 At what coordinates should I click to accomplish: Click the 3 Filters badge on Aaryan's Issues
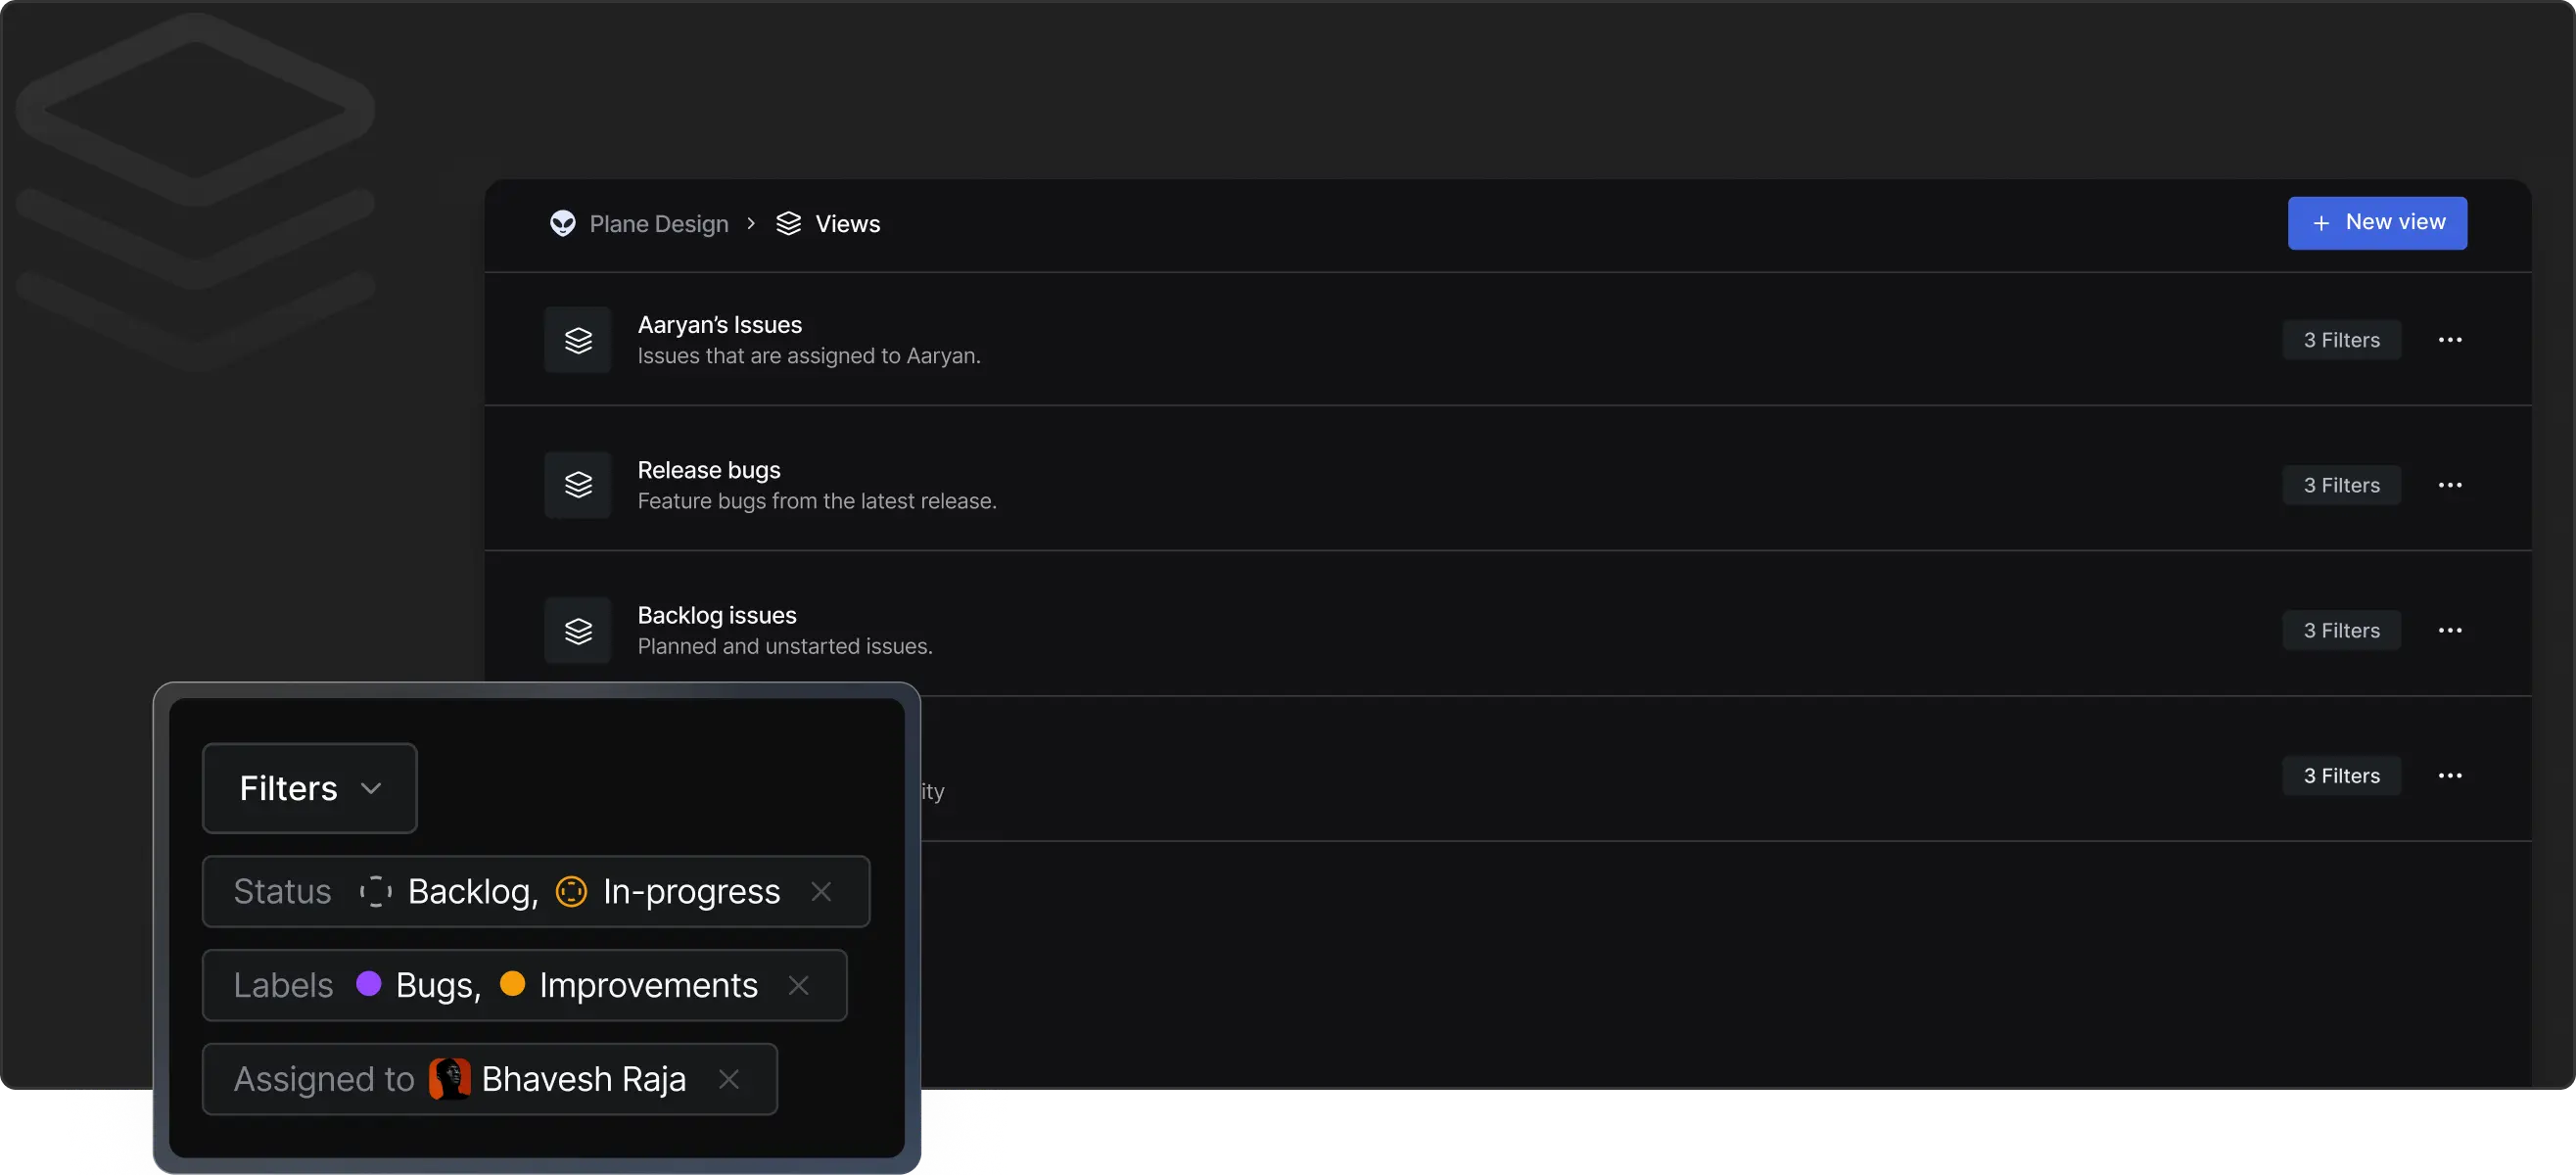[x=2341, y=340]
